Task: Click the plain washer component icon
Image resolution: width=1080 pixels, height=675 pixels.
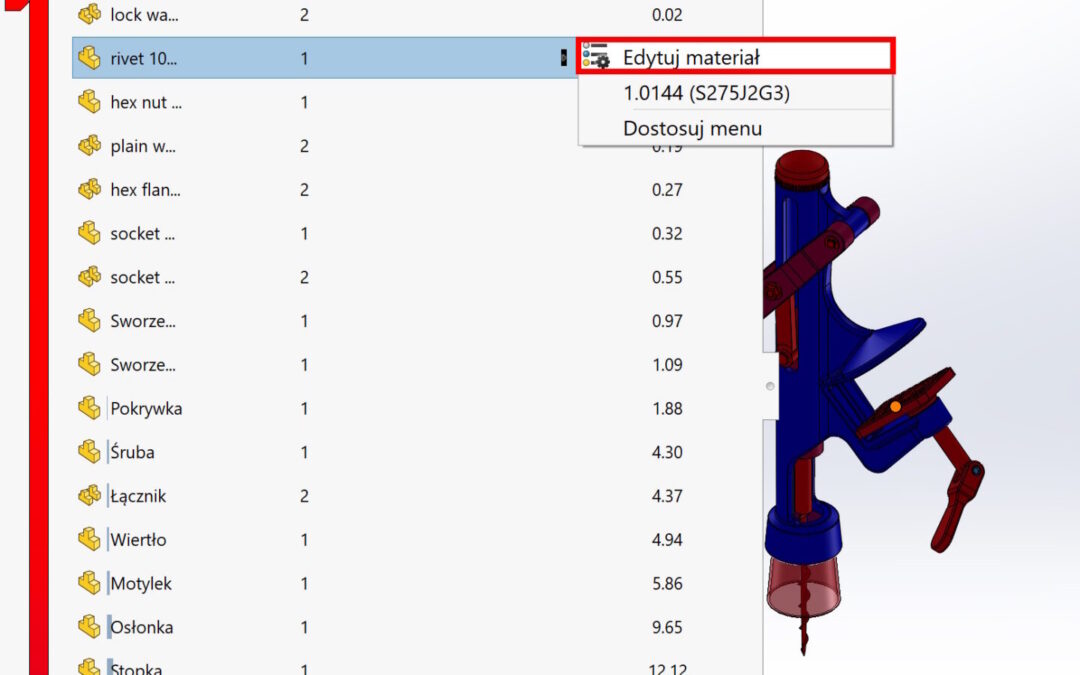Action: (90, 146)
